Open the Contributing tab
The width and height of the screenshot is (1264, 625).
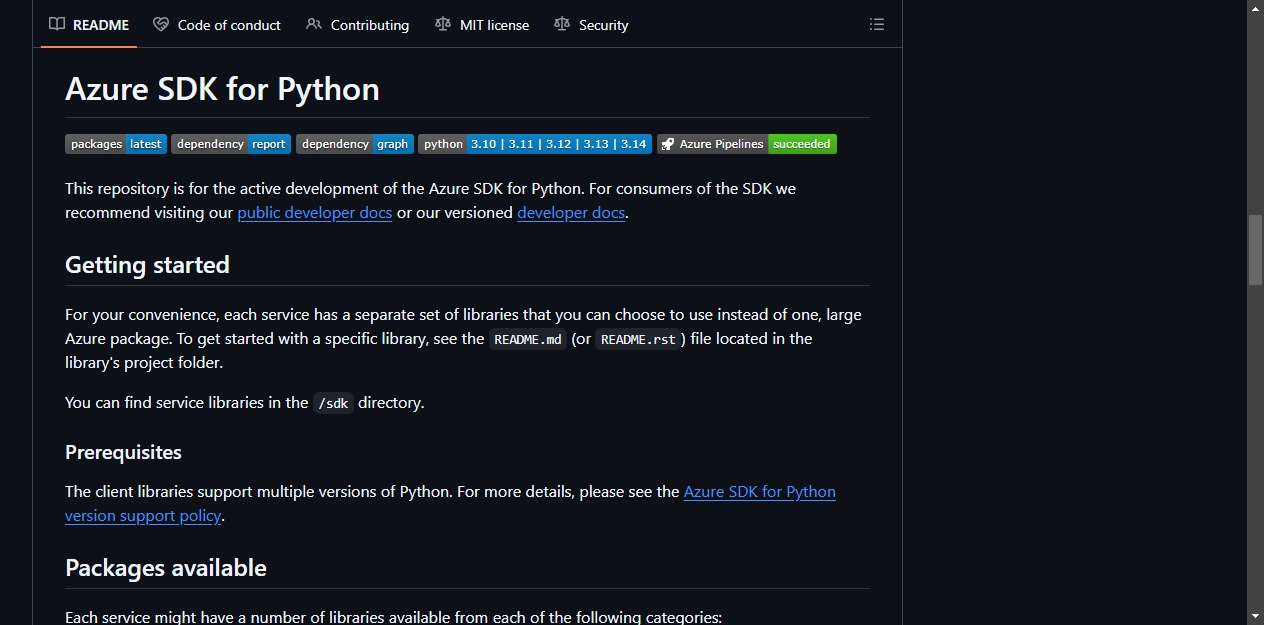[x=357, y=25]
